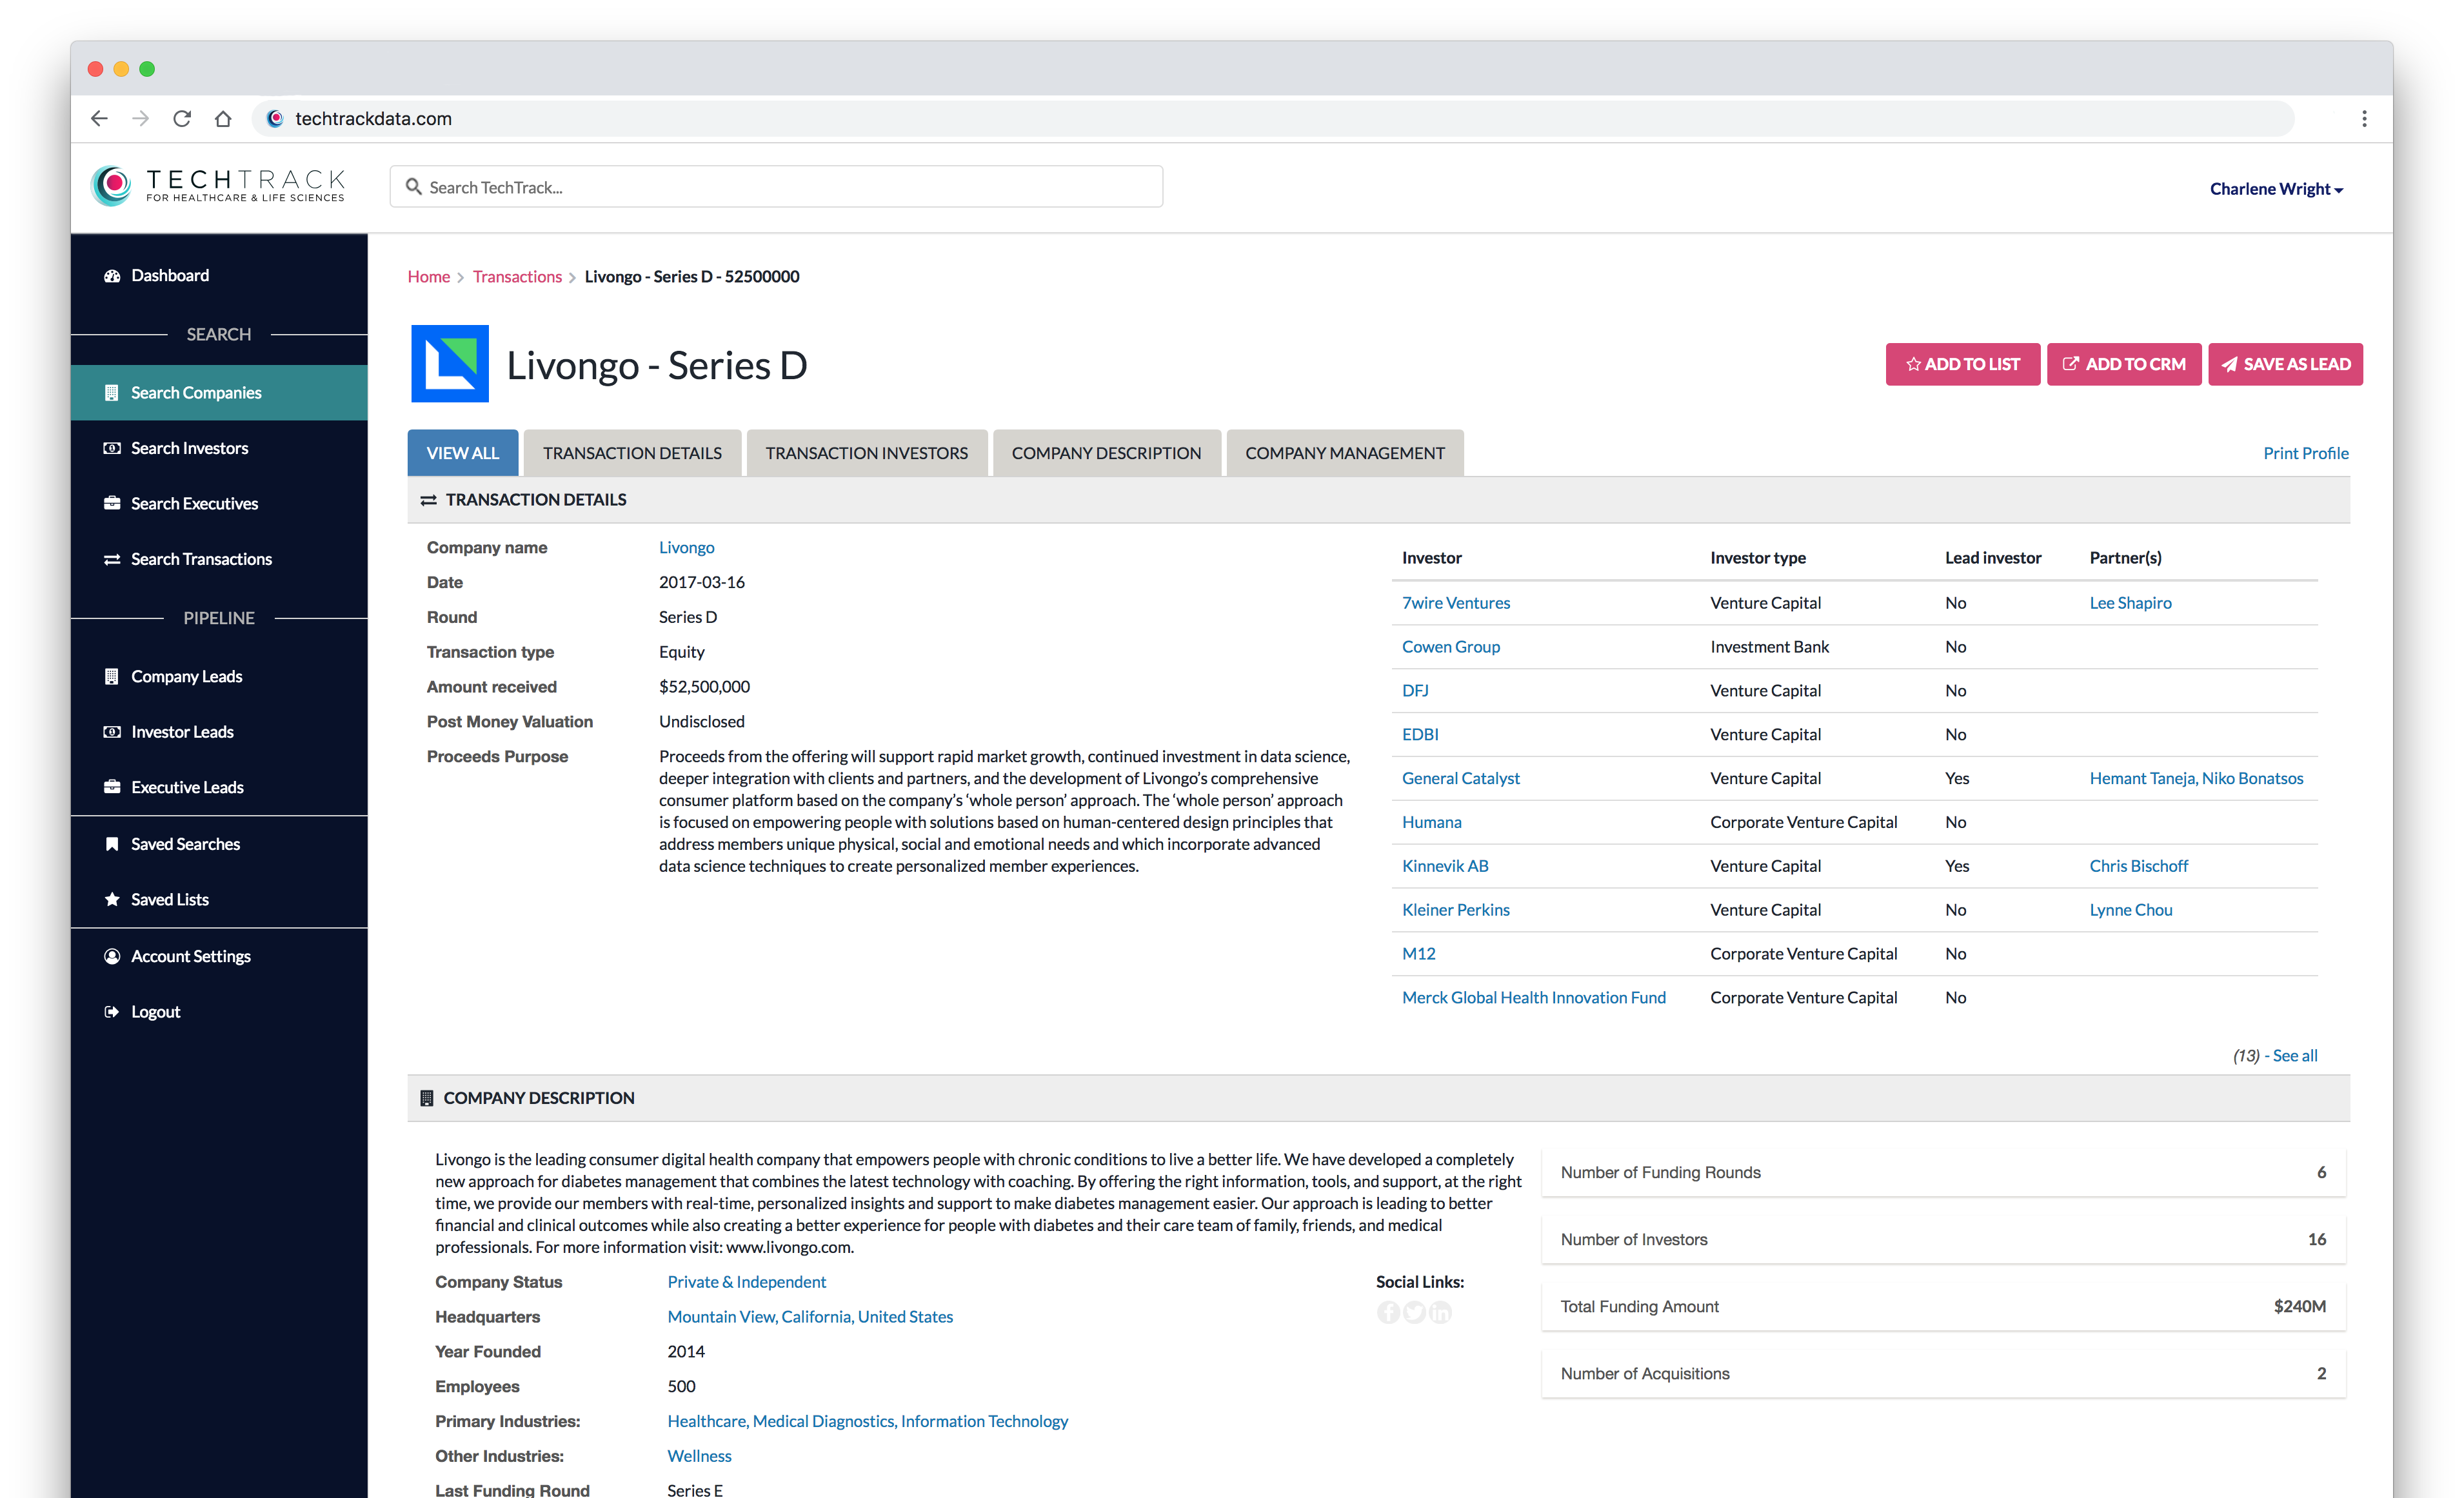Open Search Executives in sidebar
The height and width of the screenshot is (1498, 2464).
click(219, 503)
